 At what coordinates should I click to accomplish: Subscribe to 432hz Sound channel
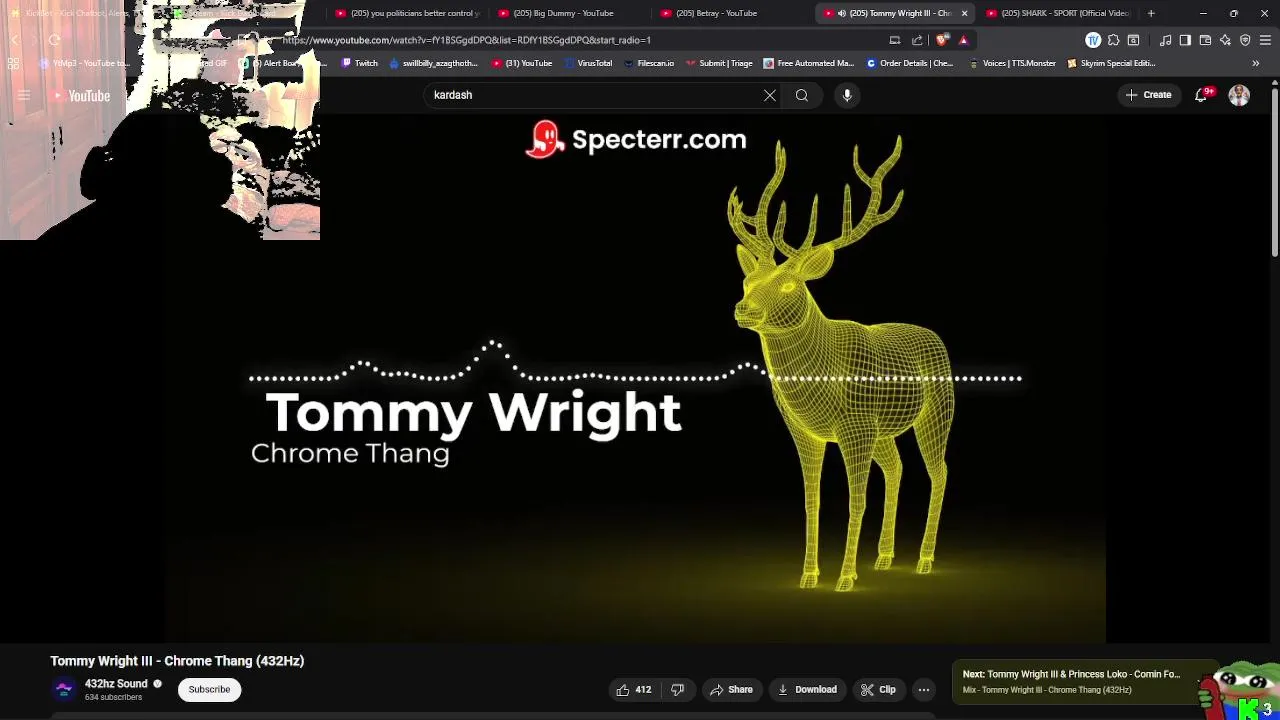pyautogui.click(x=209, y=689)
